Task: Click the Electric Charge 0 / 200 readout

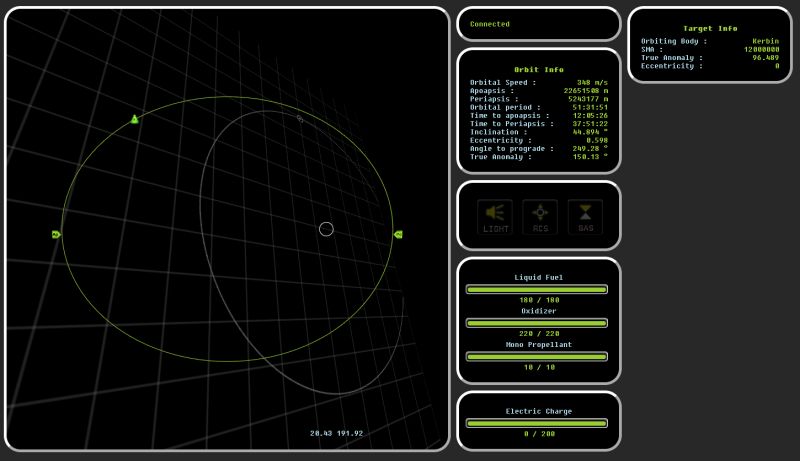Action: (539, 433)
